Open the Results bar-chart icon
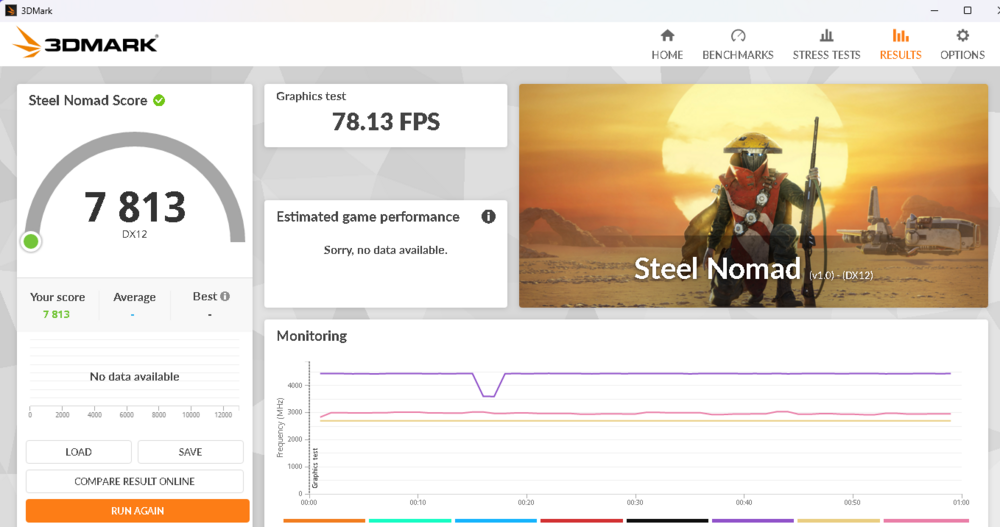Image resolution: width=1000 pixels, height=527 pixels. point(901,35)
